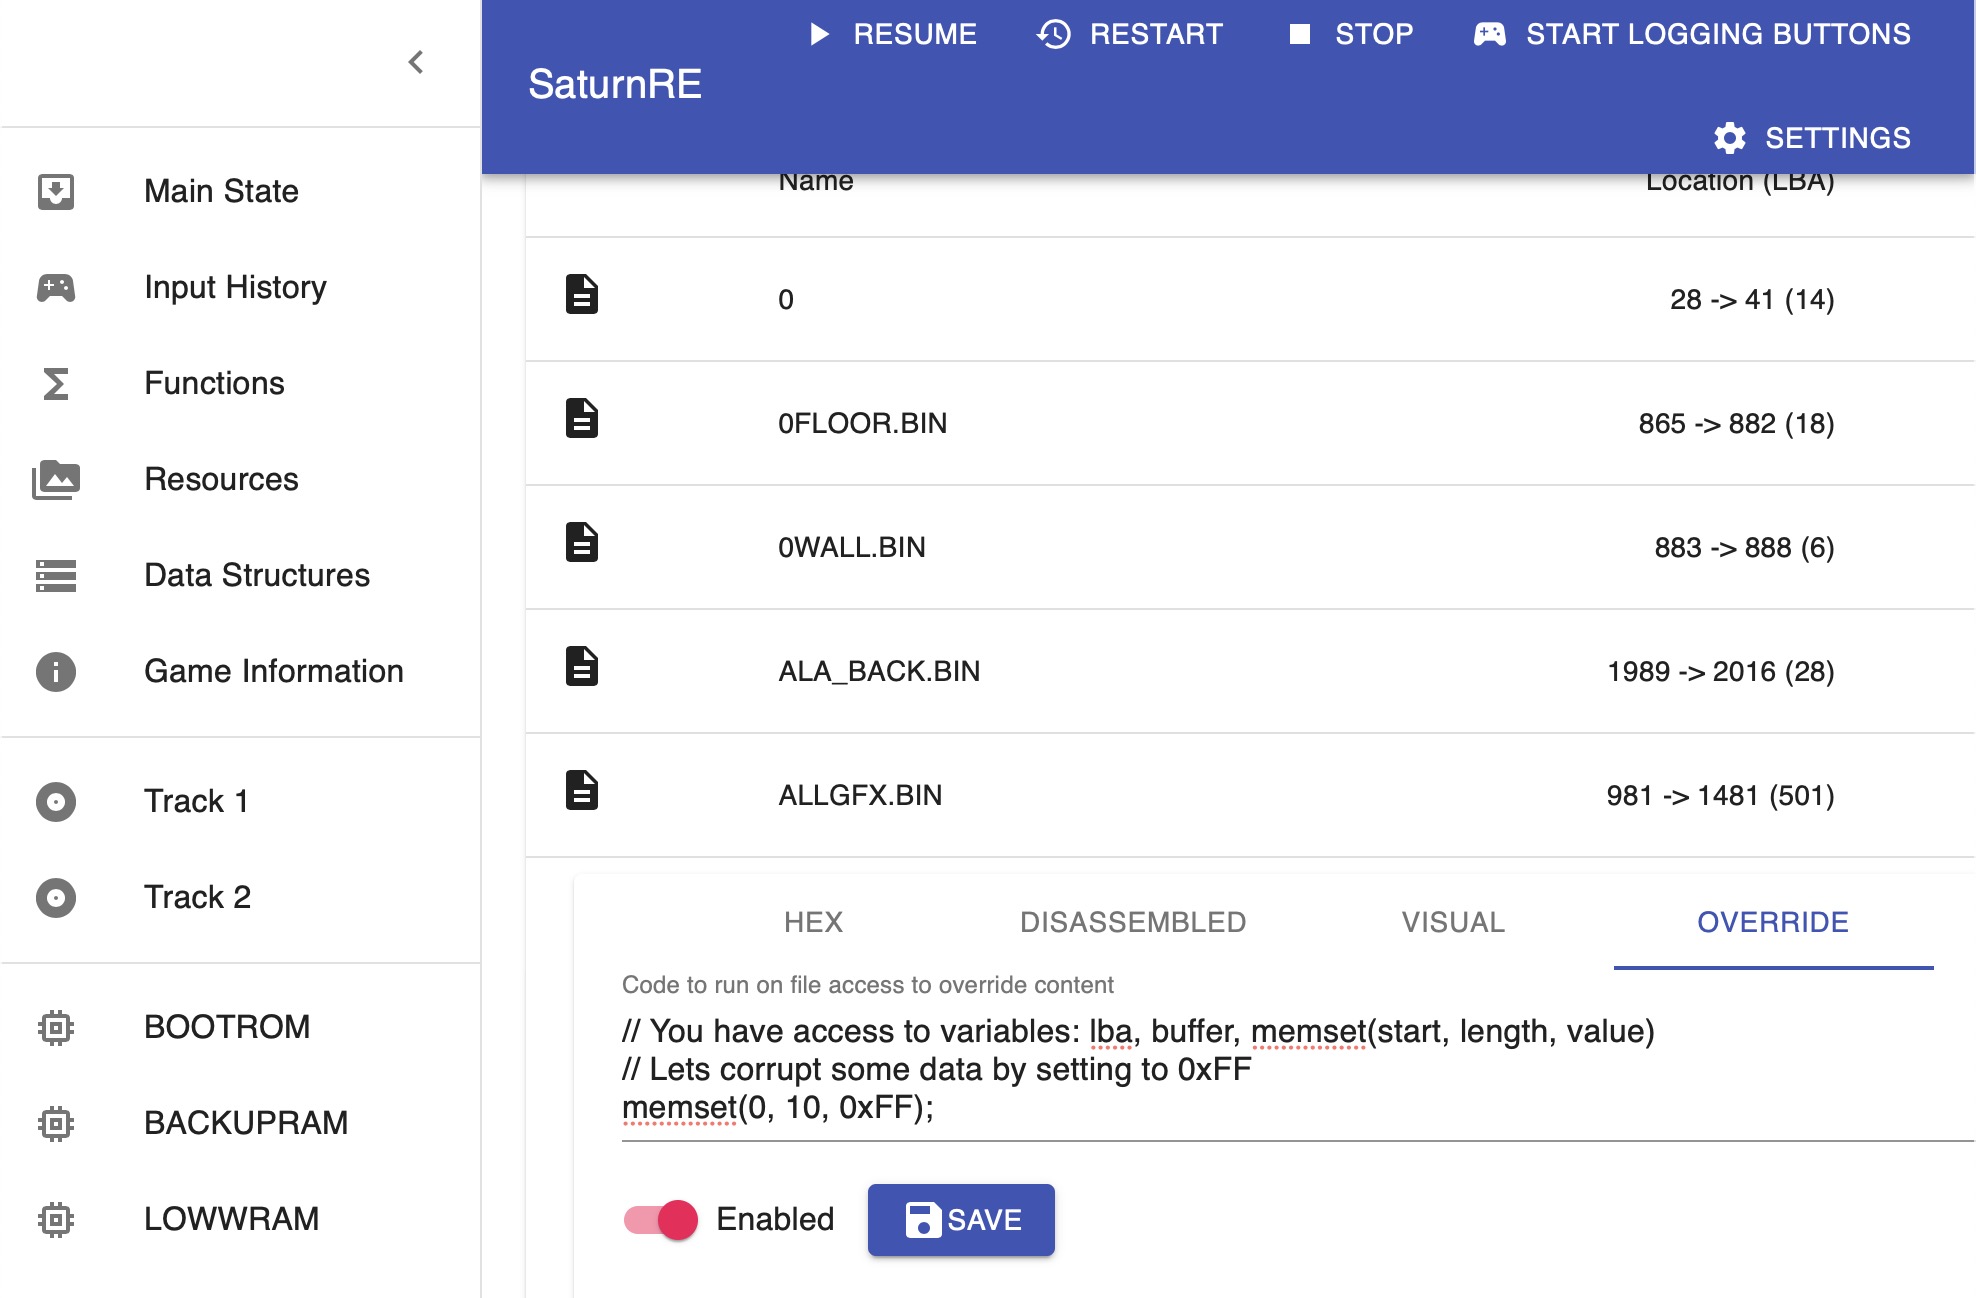Switch to the HEX tab
Image resolution: width=1976 pixels, height=1298 pixels.
coord(813,922)
